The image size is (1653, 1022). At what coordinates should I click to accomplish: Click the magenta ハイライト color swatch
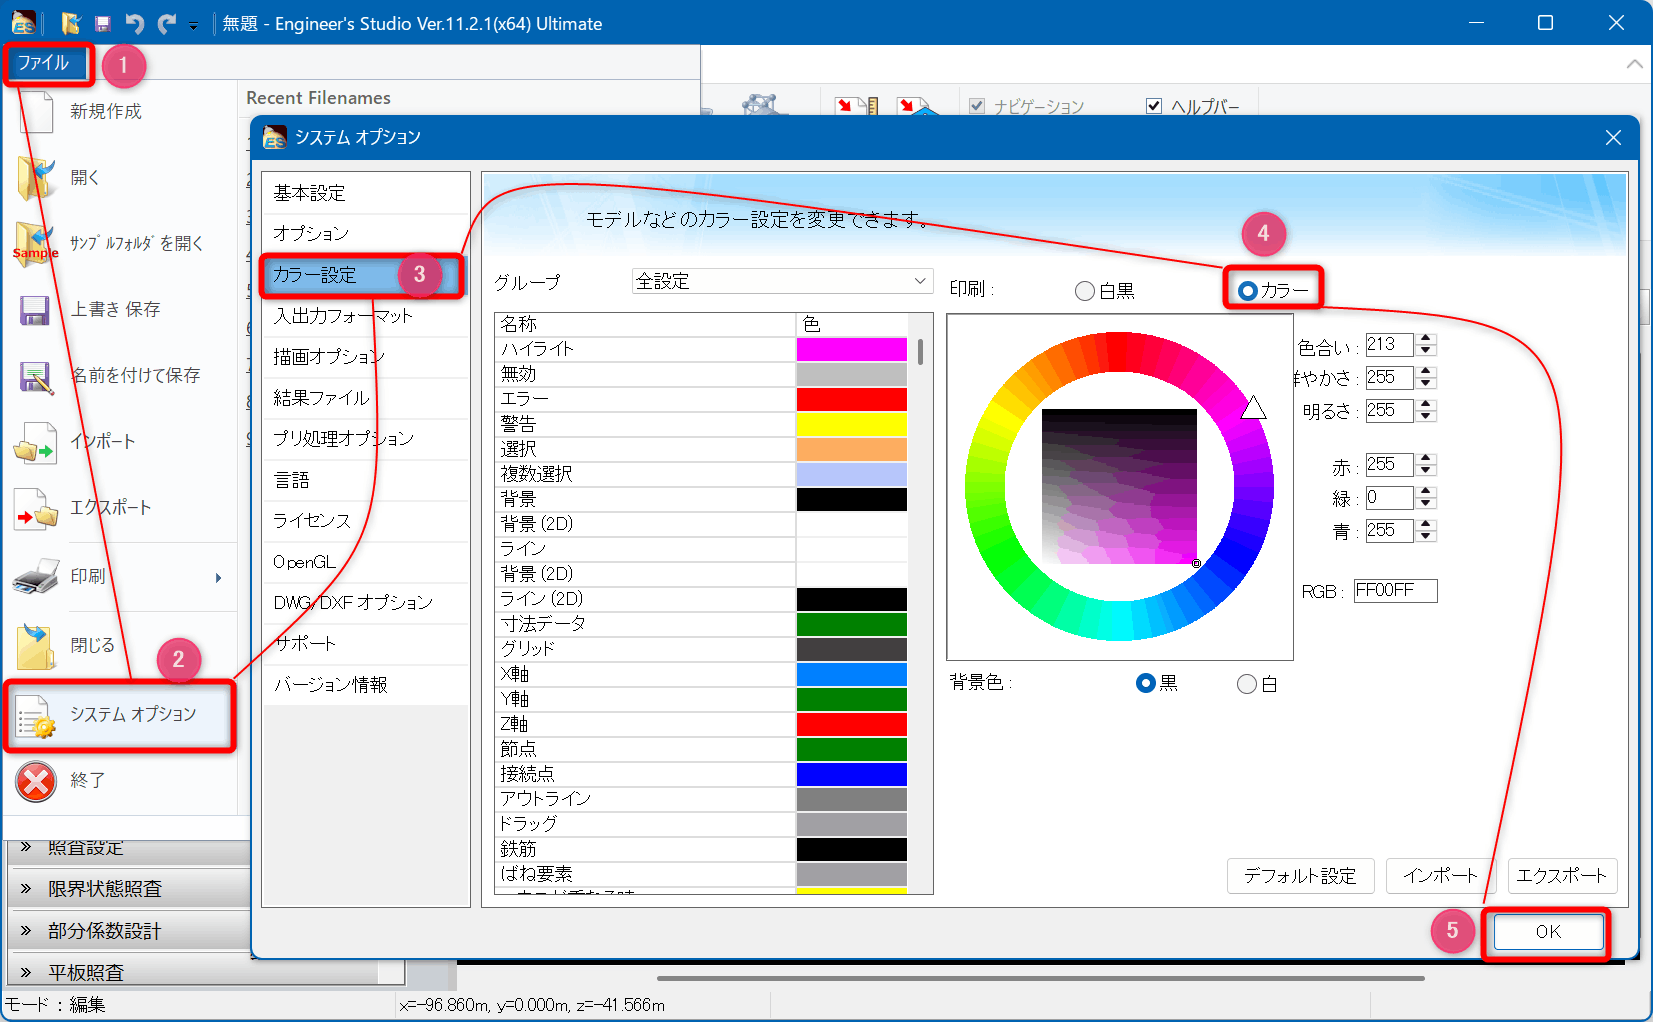[x=852, y=349]
